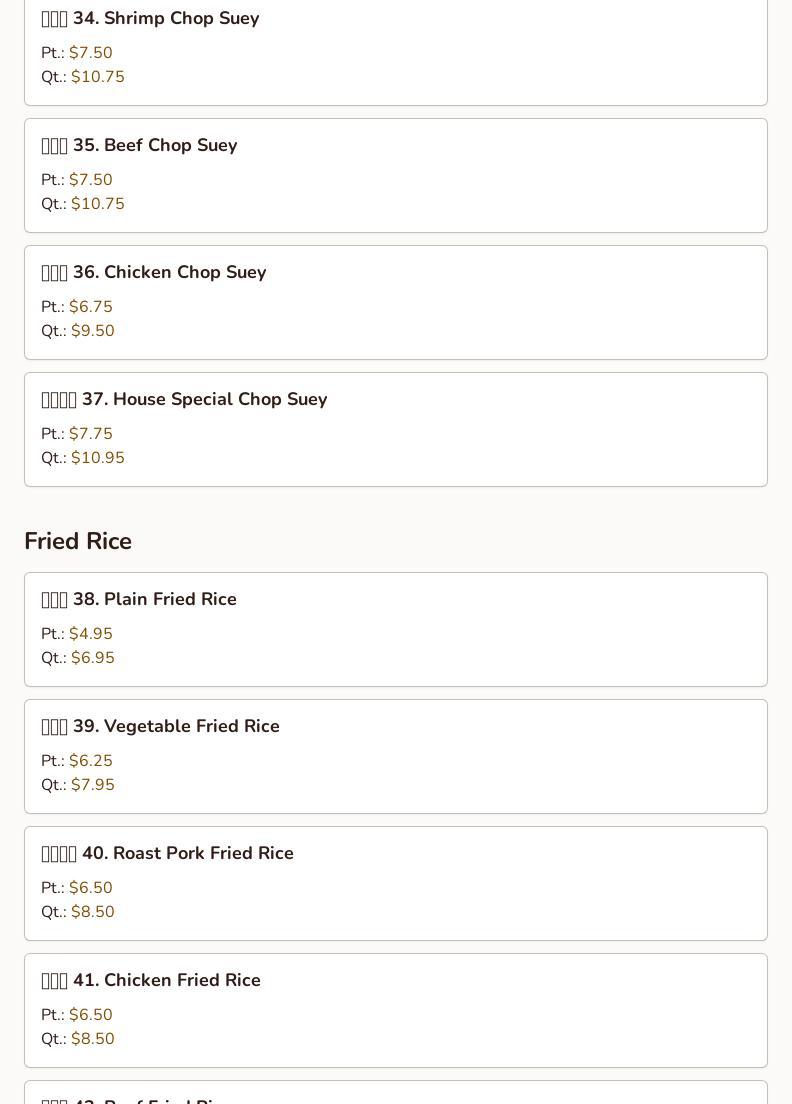Click House Special pint price $7.75

[x=90, y=434]
